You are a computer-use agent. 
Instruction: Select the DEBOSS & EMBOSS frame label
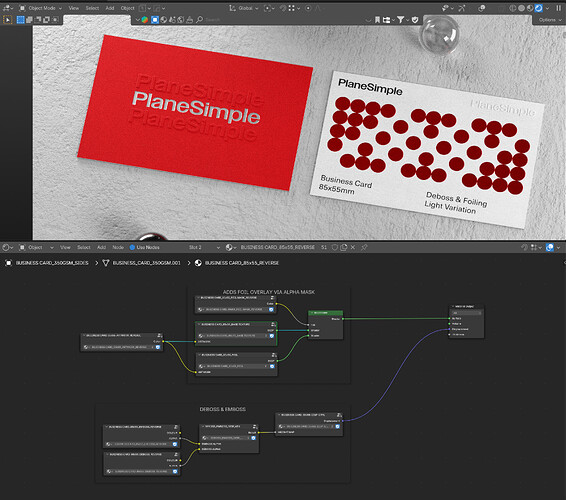[x=223, y=409]
